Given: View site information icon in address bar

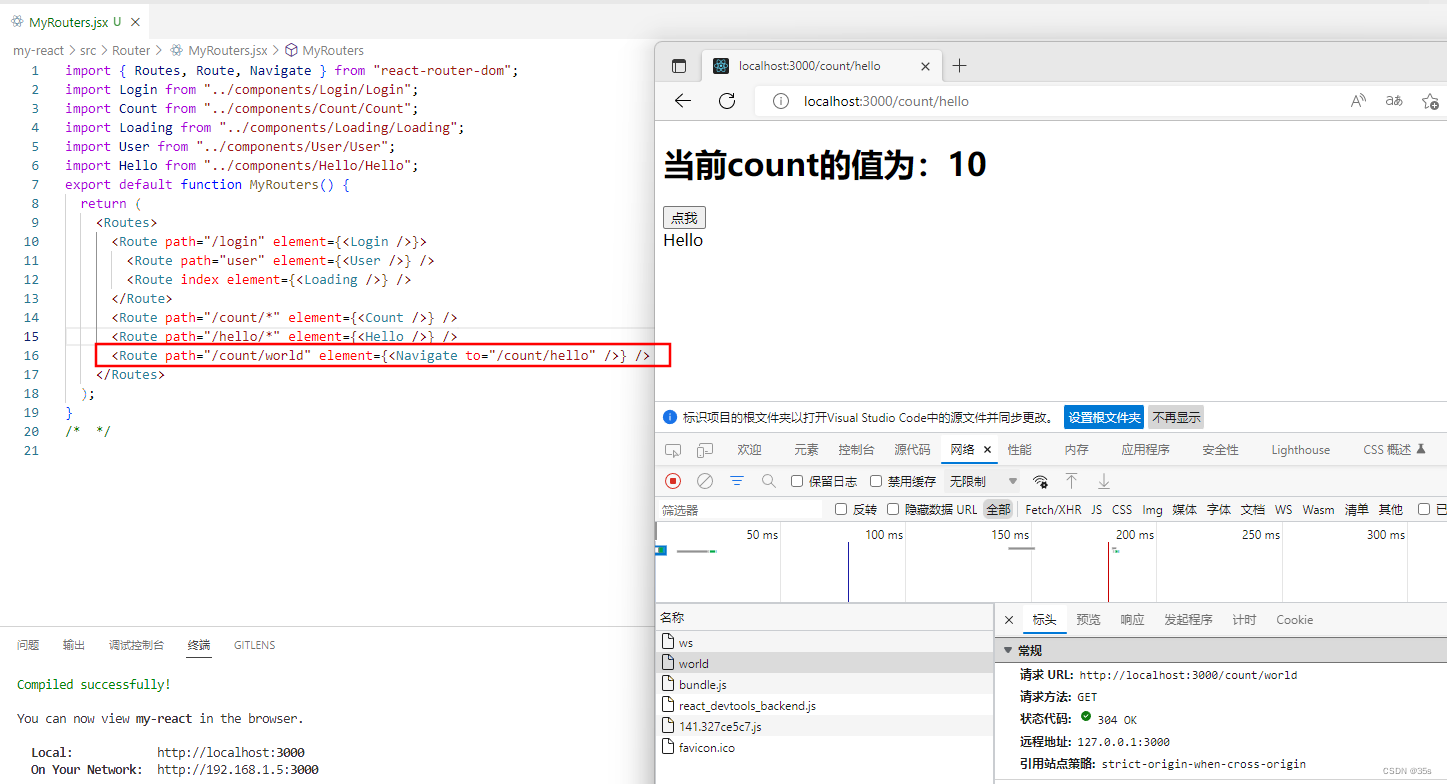Looking at the screenshot, I should (x=782, y=101).
